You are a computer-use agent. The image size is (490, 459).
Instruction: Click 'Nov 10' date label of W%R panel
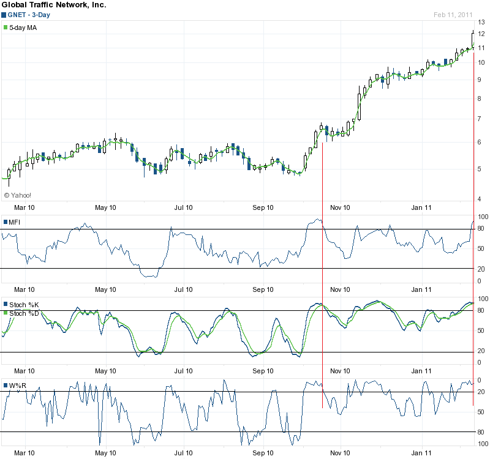coord(340,453)
